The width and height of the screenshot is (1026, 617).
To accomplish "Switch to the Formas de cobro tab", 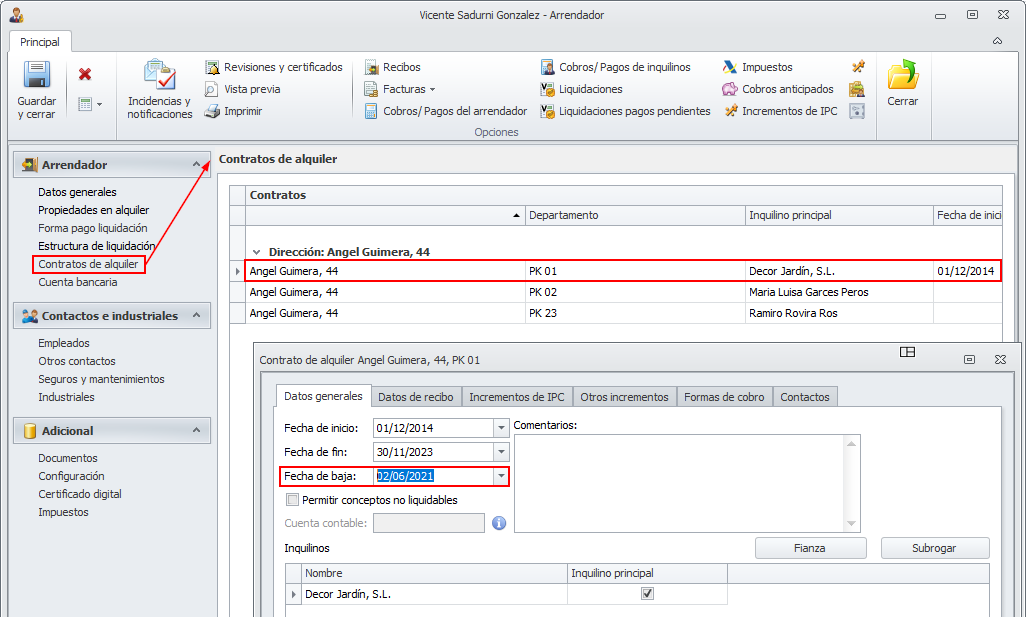I will (724, 397).
